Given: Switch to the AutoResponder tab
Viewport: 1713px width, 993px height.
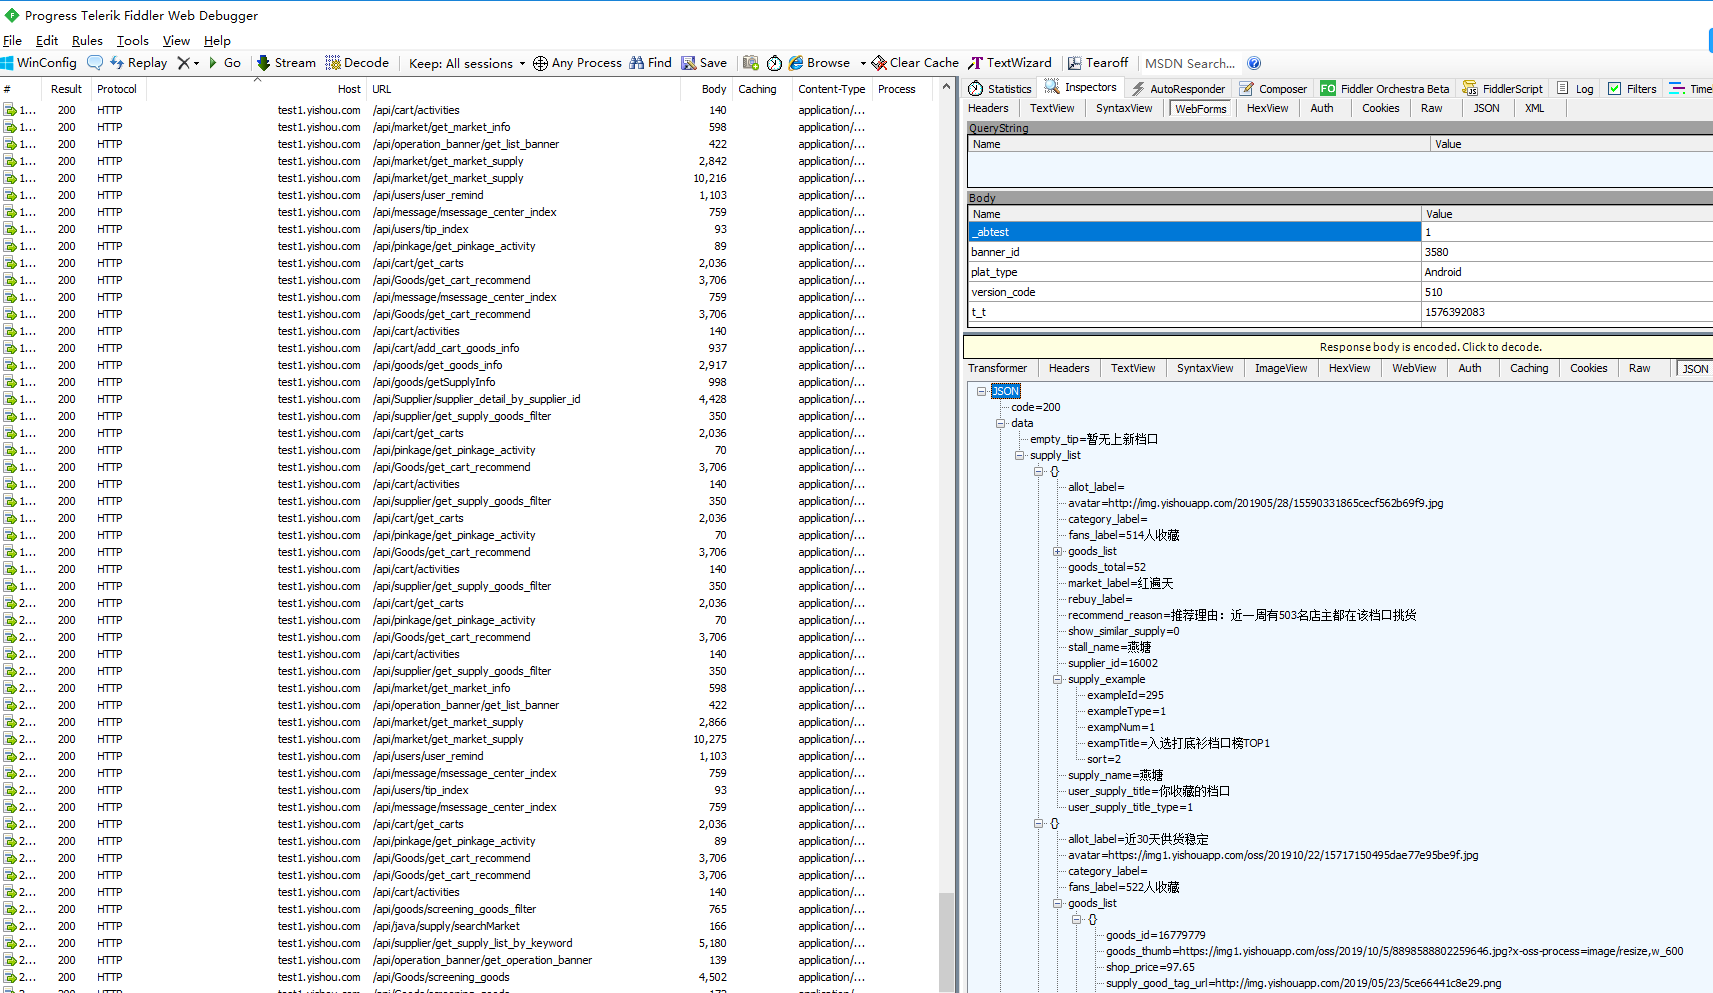Looking at the screenshot, I should tap(1178, 89).
